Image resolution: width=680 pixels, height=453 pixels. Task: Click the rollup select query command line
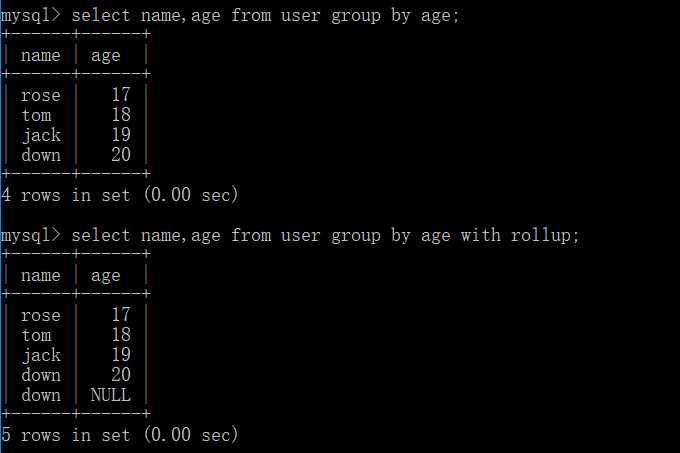pyautogui.click(x=290, y=236)
